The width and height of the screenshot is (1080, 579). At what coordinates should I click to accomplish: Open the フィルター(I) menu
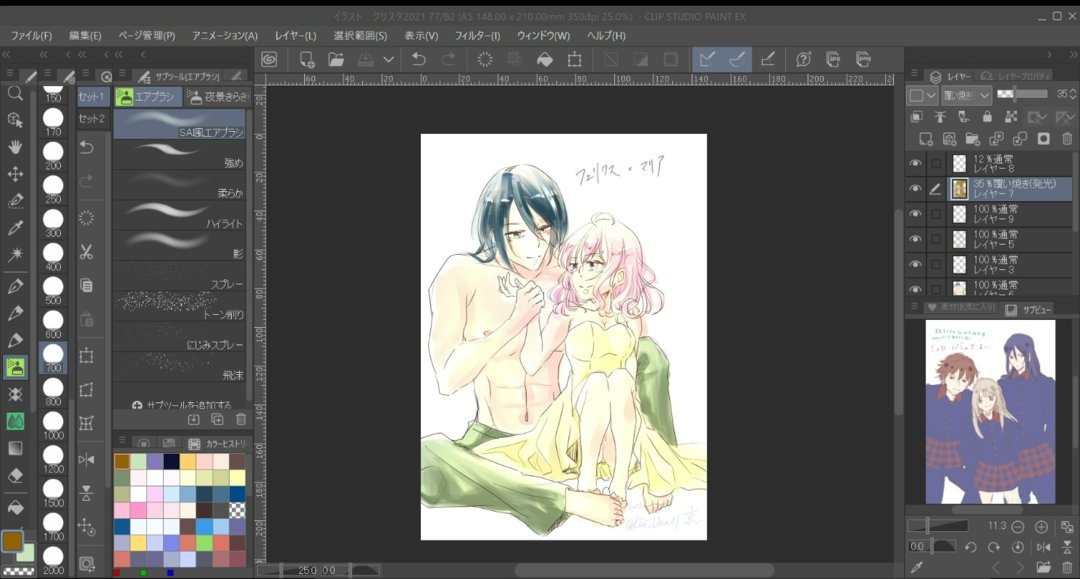(477, 35)
